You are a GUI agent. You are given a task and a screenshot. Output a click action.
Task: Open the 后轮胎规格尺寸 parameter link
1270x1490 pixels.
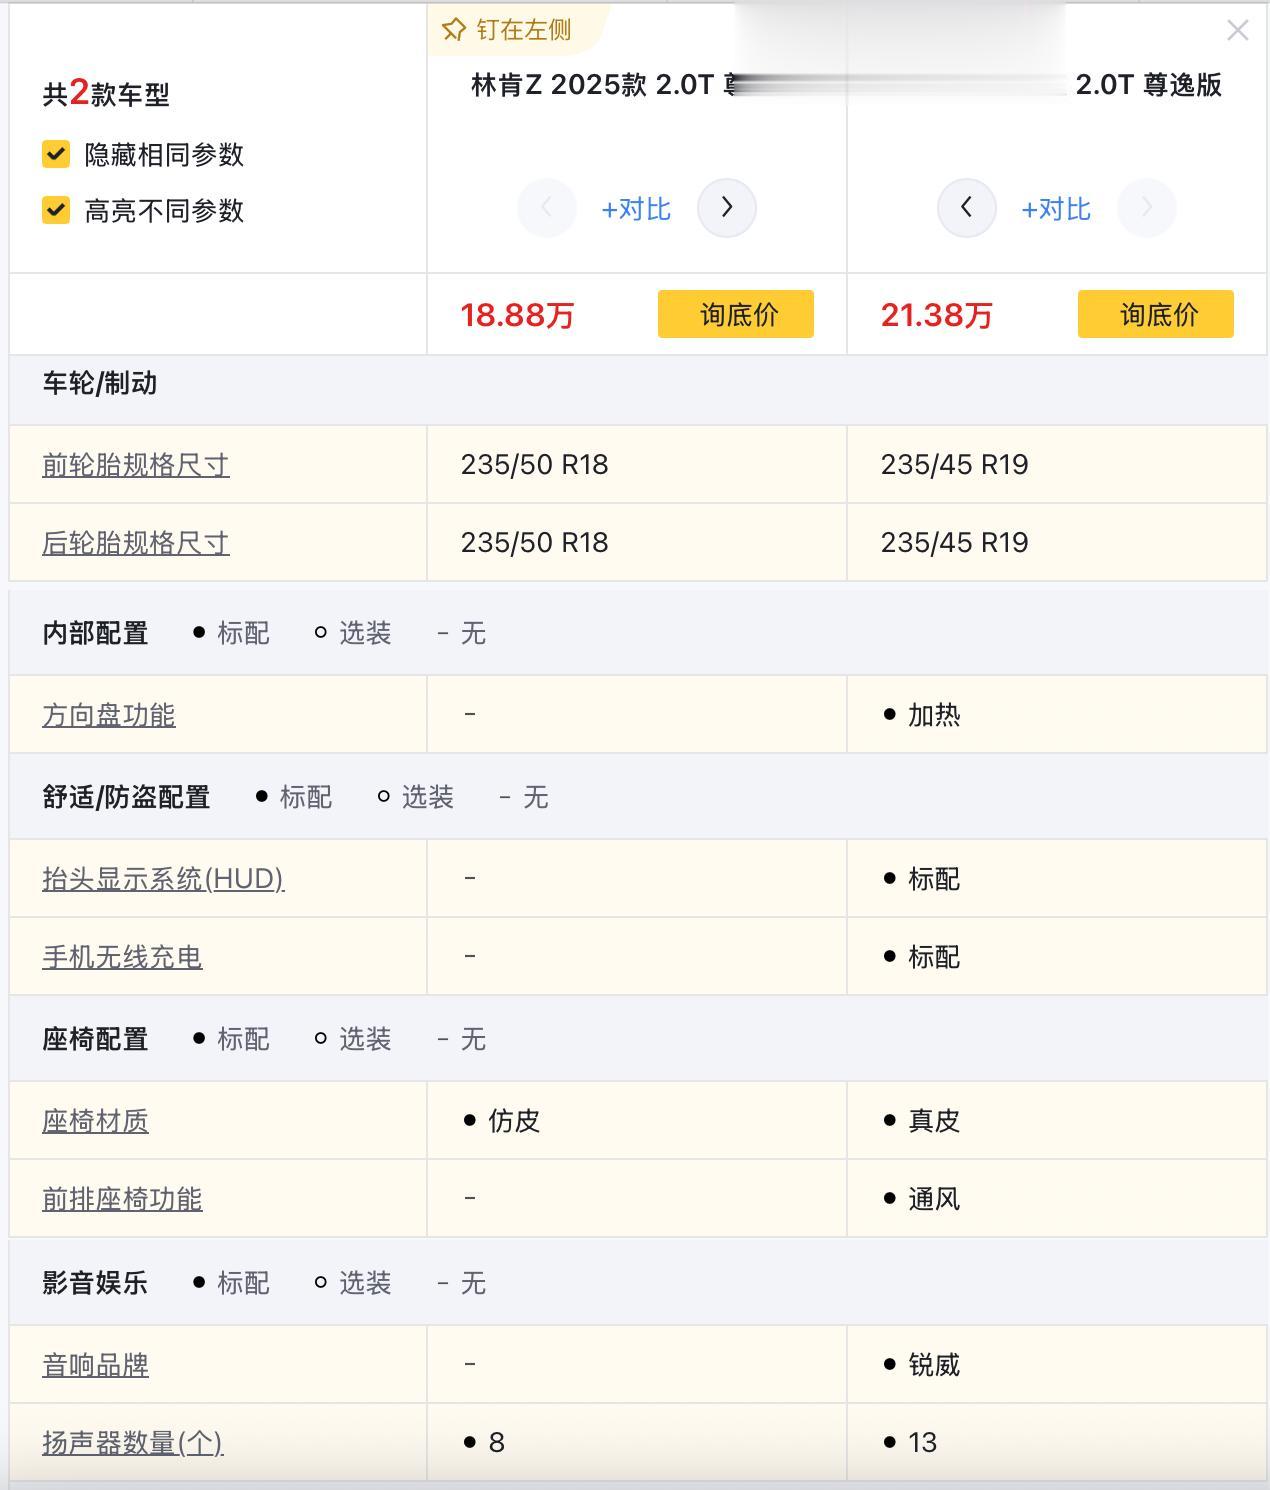tap(136, 543)
